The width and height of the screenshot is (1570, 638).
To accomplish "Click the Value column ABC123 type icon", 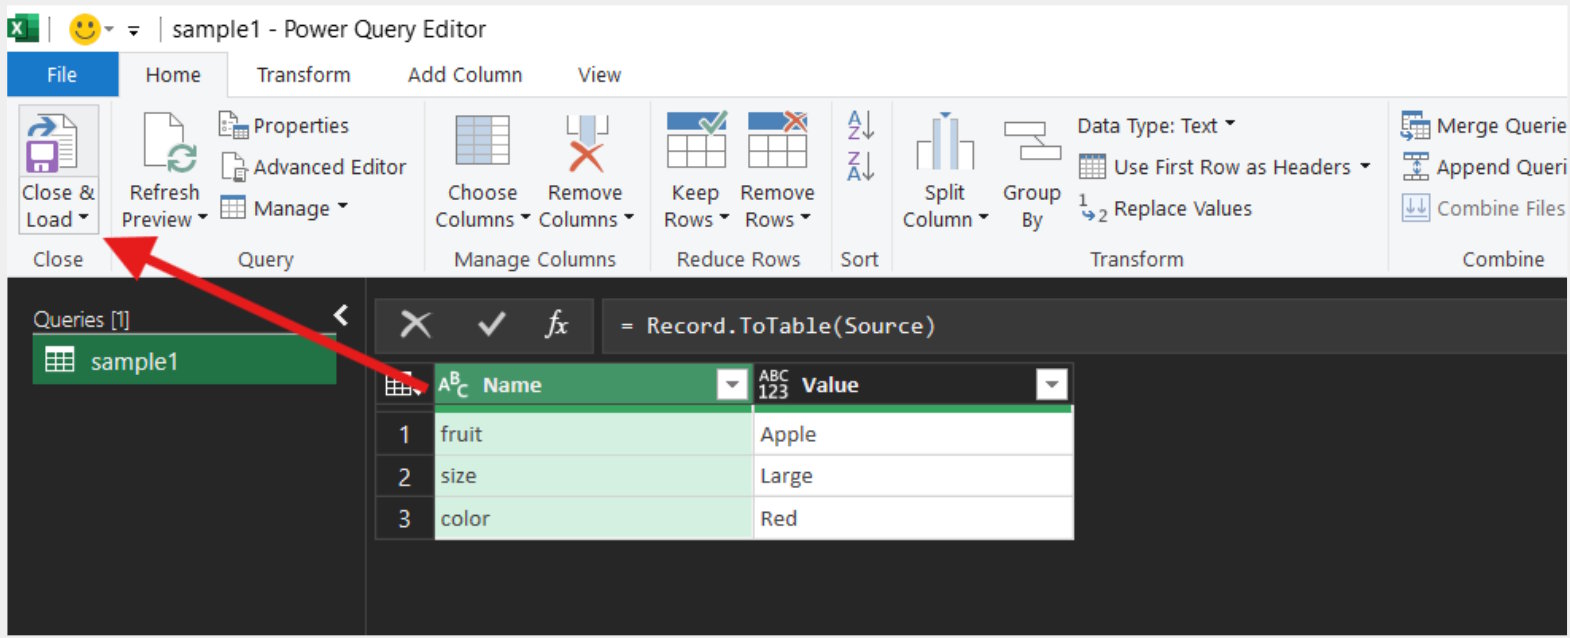I will point(773,384).
